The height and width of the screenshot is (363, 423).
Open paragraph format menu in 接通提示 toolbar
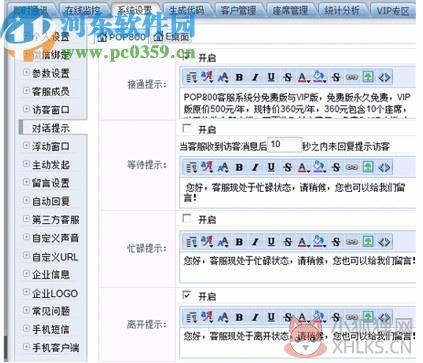pyautogui.click(x=191, y=77)
